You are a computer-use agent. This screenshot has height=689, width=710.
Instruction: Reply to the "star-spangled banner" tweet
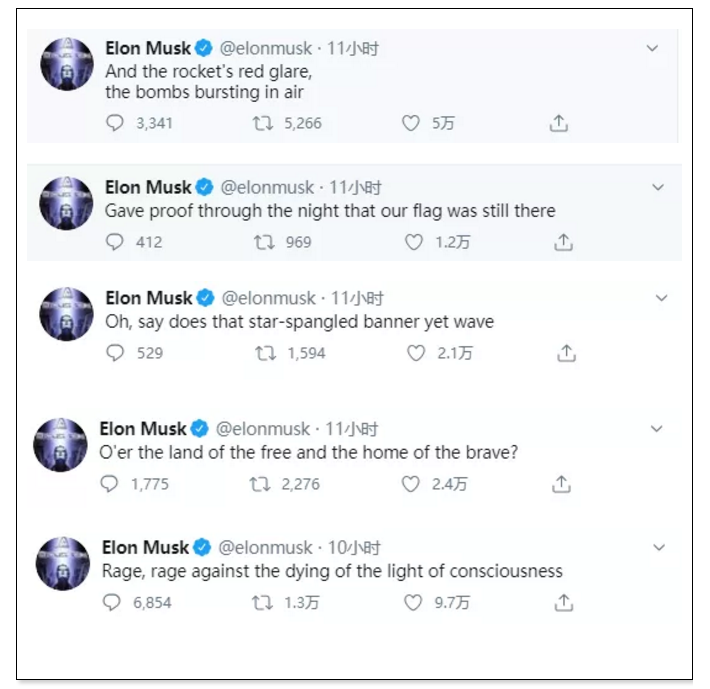click(x=116, y=353)
